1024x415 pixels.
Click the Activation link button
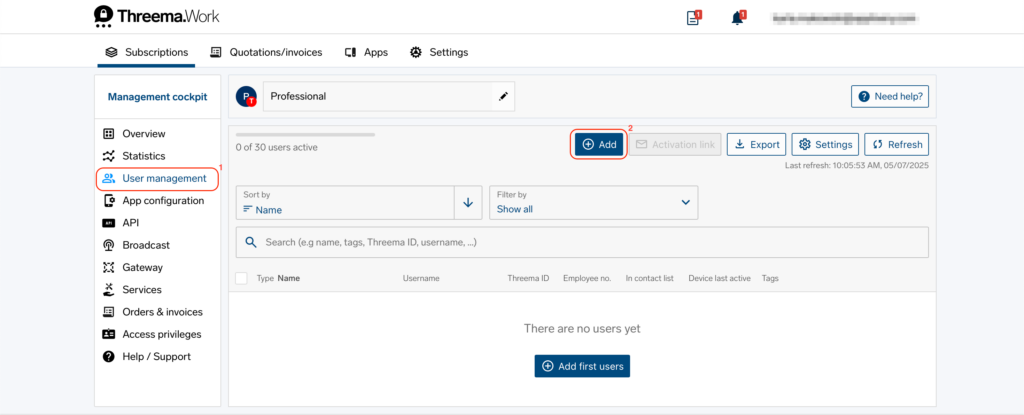click(x=675, y=144)
